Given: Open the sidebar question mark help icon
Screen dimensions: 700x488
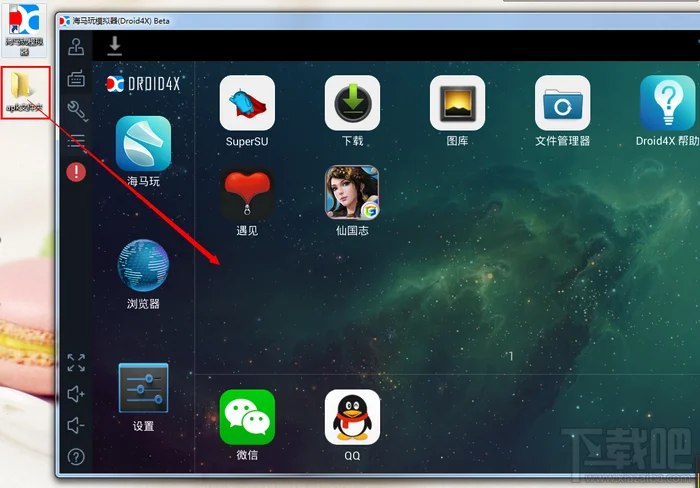Looking at the screenshot, I should pos(76,457).
